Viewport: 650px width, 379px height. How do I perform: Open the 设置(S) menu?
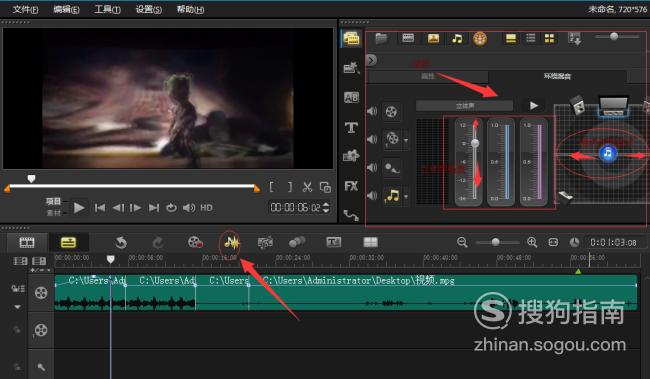(x=148, y=9)
